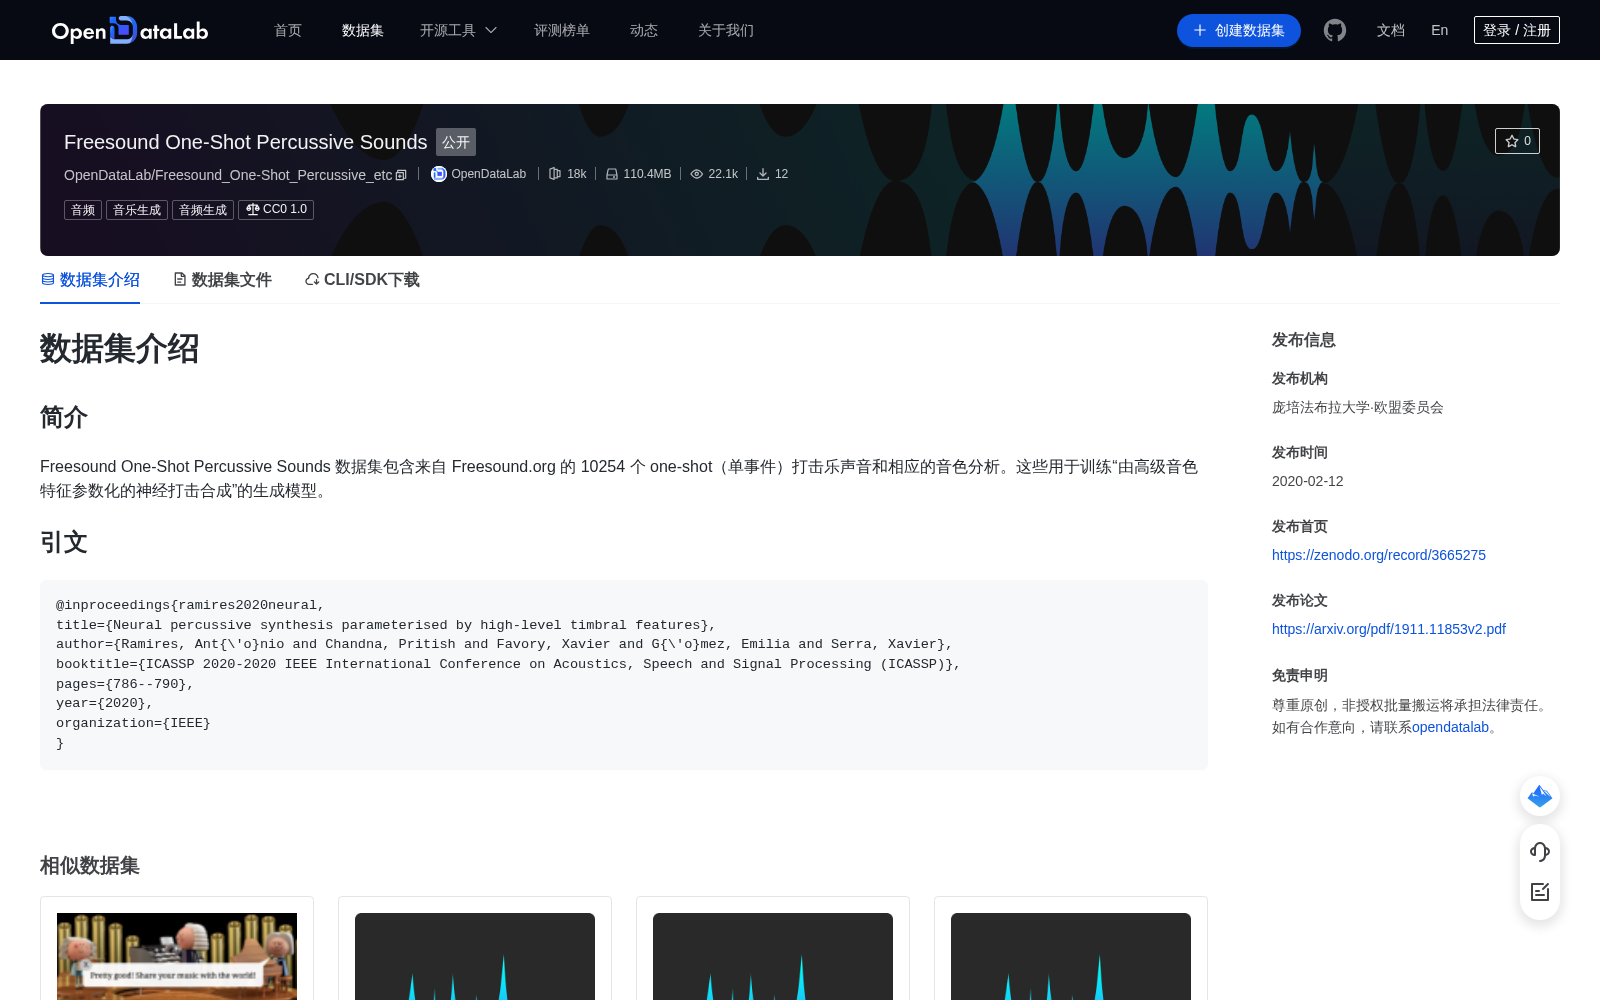Click the opendatalab contact link

[x=1450, y=727]
